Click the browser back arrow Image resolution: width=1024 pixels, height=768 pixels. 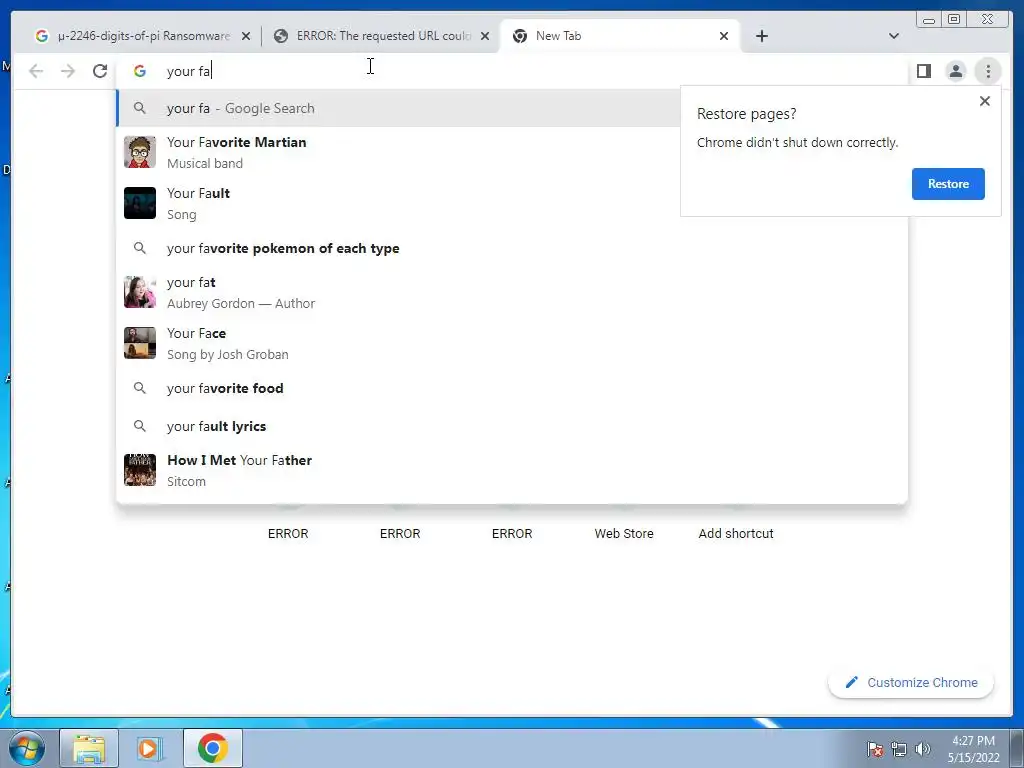pyautogui.click(x=36, y=71)
